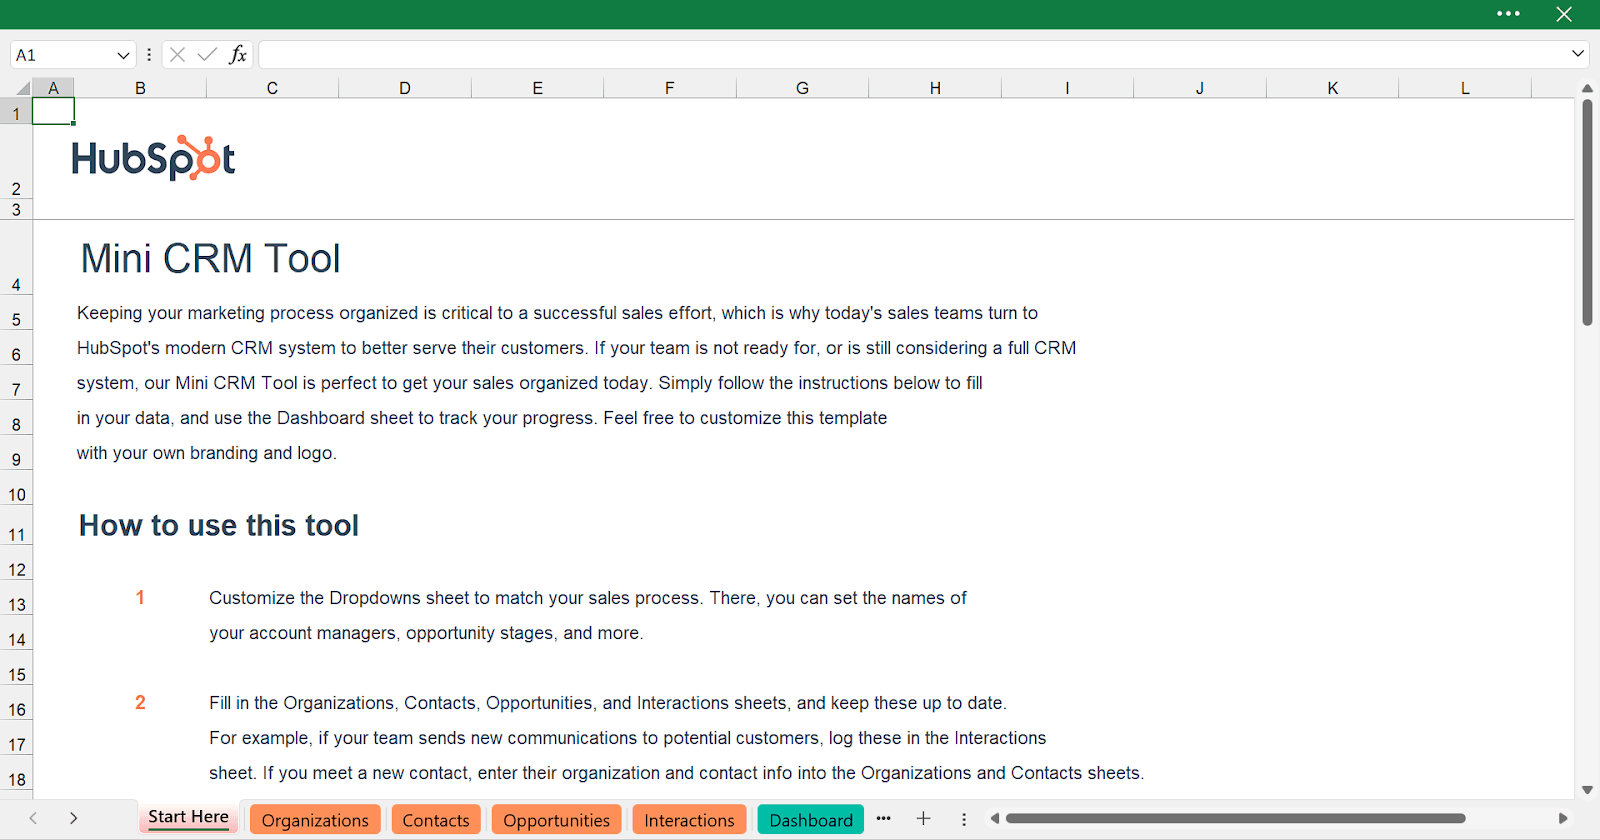Click the orange step number 2
This screenshot has height=840, width=1600.
[140, 703]
